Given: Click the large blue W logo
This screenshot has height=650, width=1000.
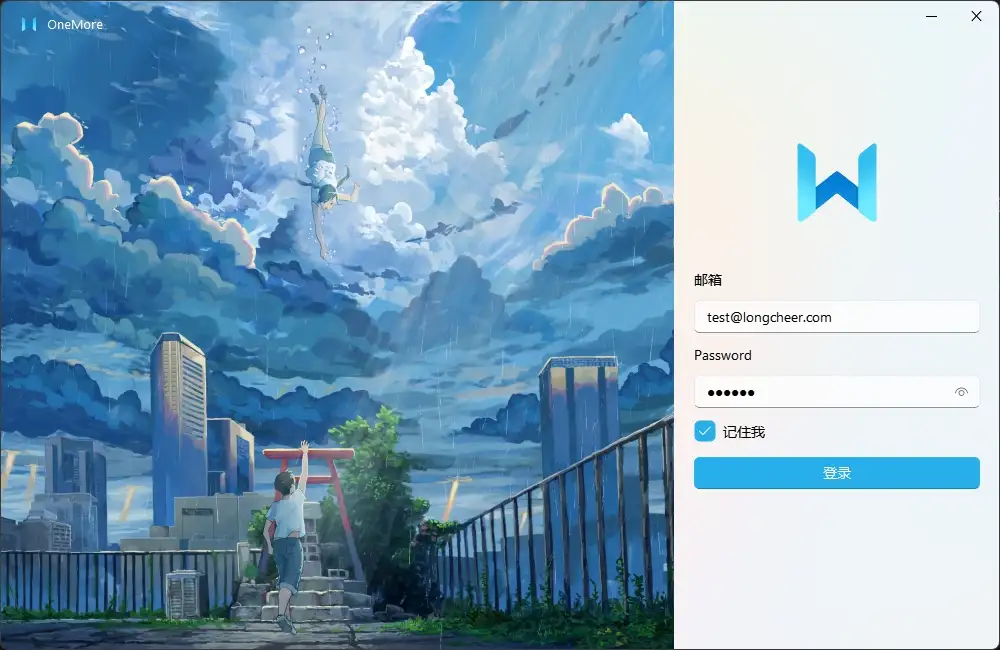Looking at the screenshot, I should 837,182.
